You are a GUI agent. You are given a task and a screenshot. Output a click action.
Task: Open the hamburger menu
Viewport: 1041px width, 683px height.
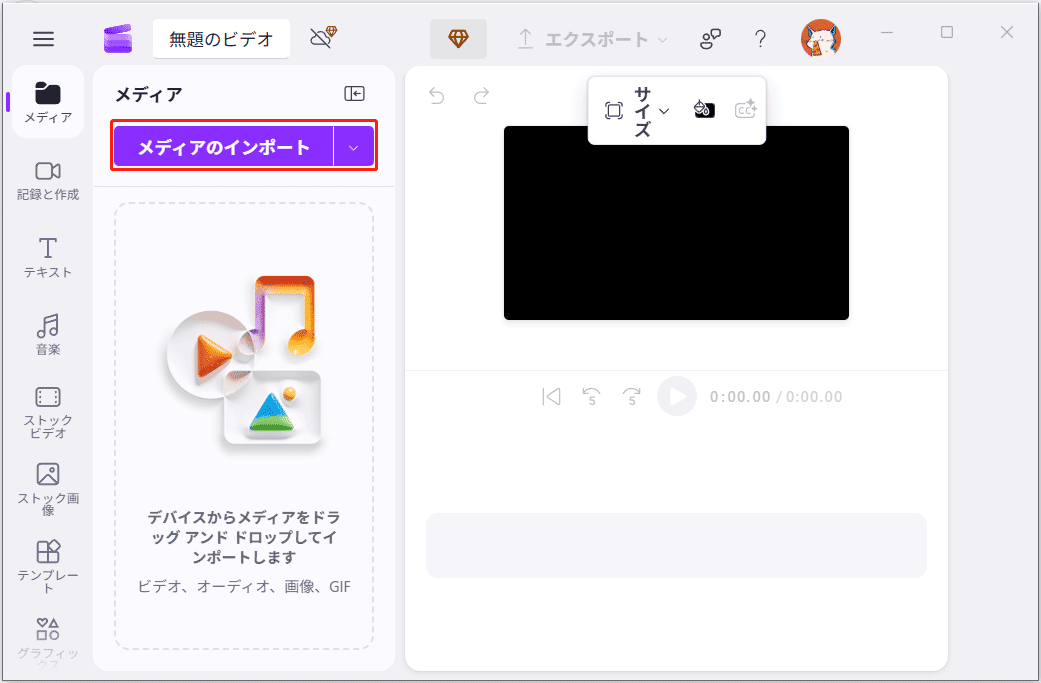42,38
